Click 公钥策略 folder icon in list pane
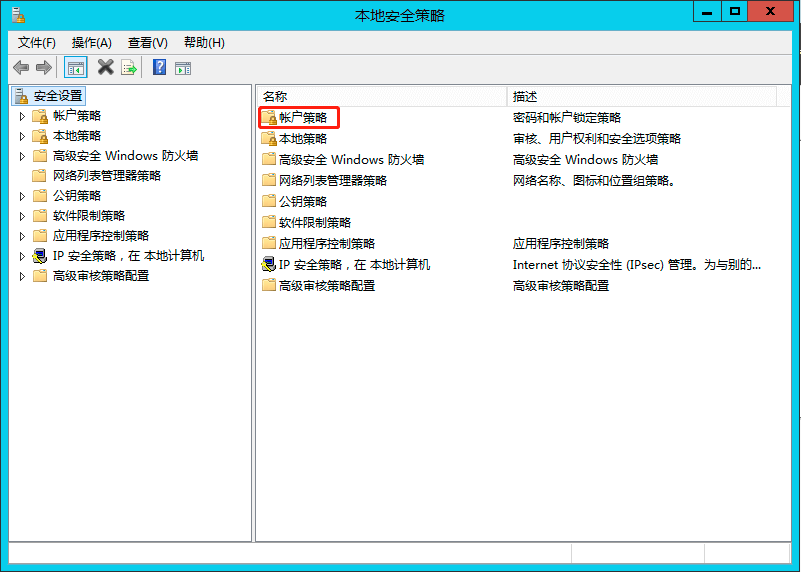801x572 pixels. click(269, 201)
